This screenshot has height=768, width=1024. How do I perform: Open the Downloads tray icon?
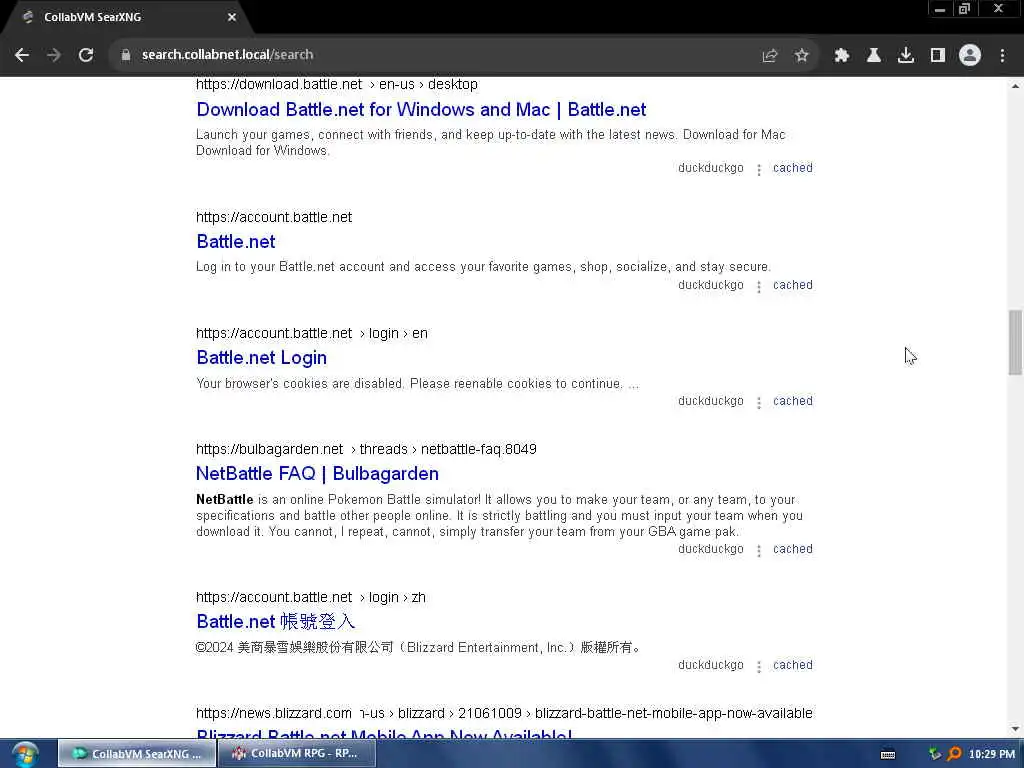pyautogui.click(x=906, y=56)
